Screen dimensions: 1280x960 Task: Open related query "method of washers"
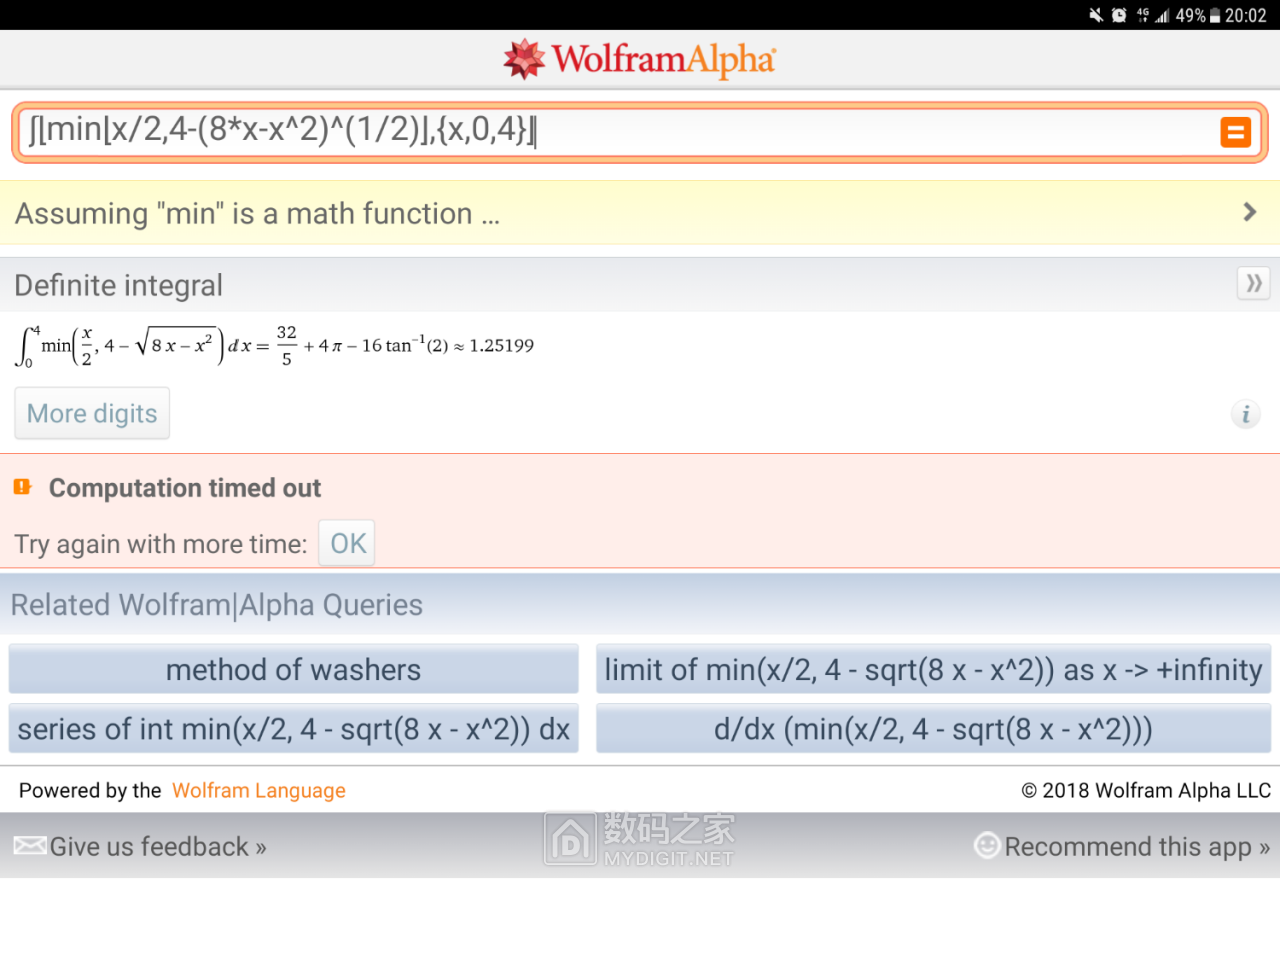coord(294,669)
